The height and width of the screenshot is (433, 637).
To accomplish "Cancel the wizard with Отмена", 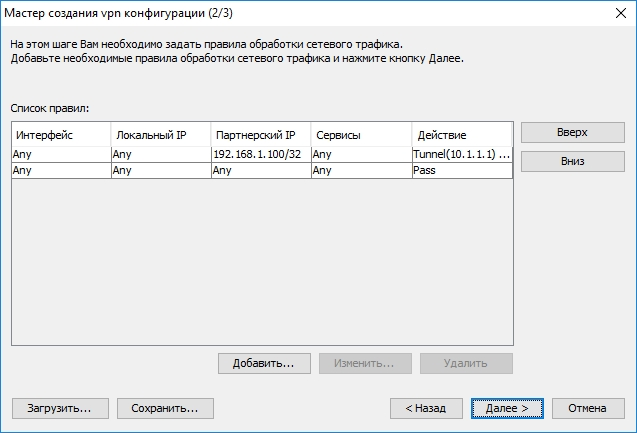I will [x=588, y=408].
